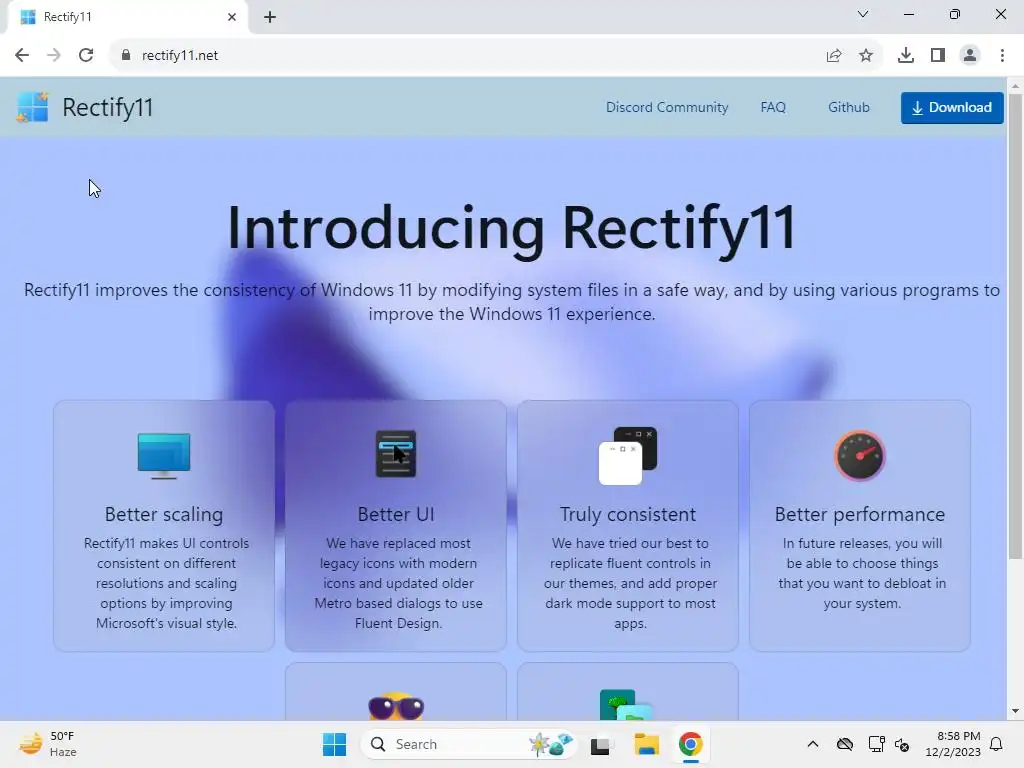
Task: Open a new browser tab
Action: click(x=270, y=17)
